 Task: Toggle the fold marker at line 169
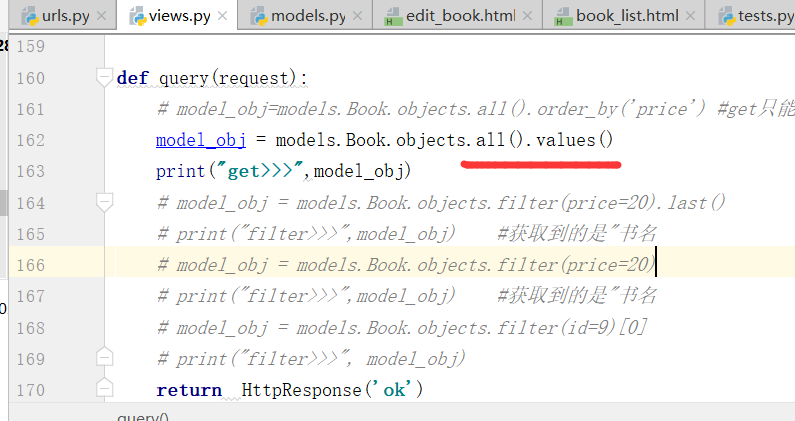104,358
